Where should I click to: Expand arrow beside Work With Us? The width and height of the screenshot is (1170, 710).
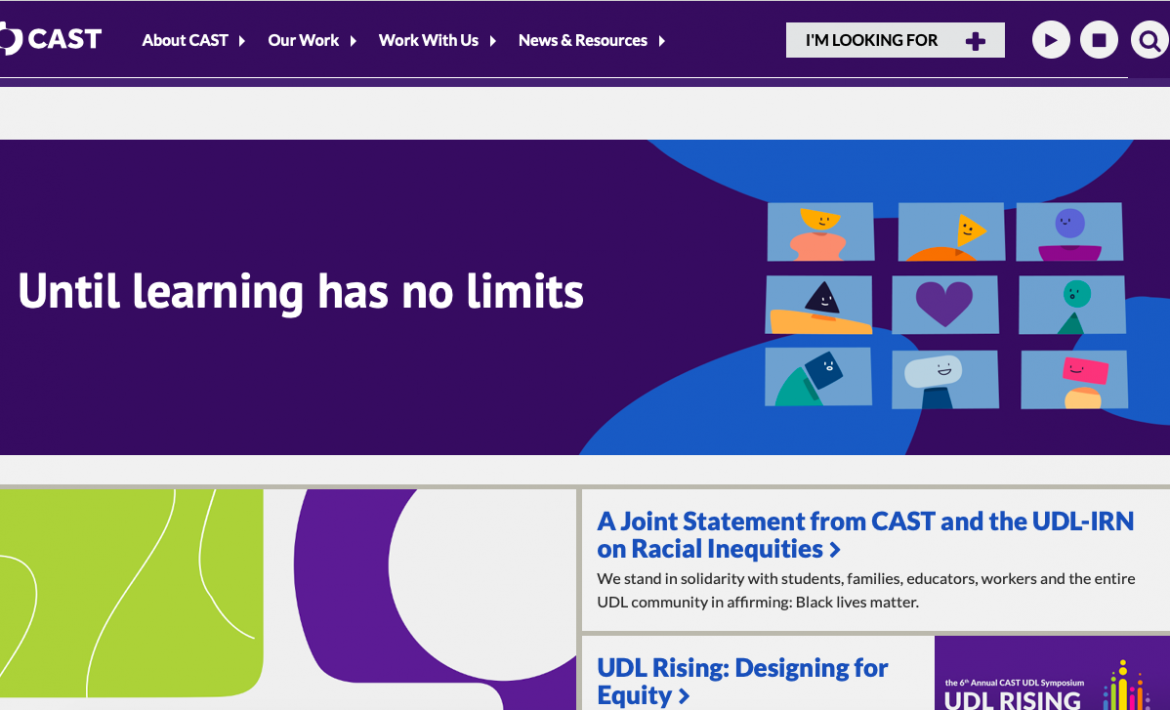pos(492,41)
